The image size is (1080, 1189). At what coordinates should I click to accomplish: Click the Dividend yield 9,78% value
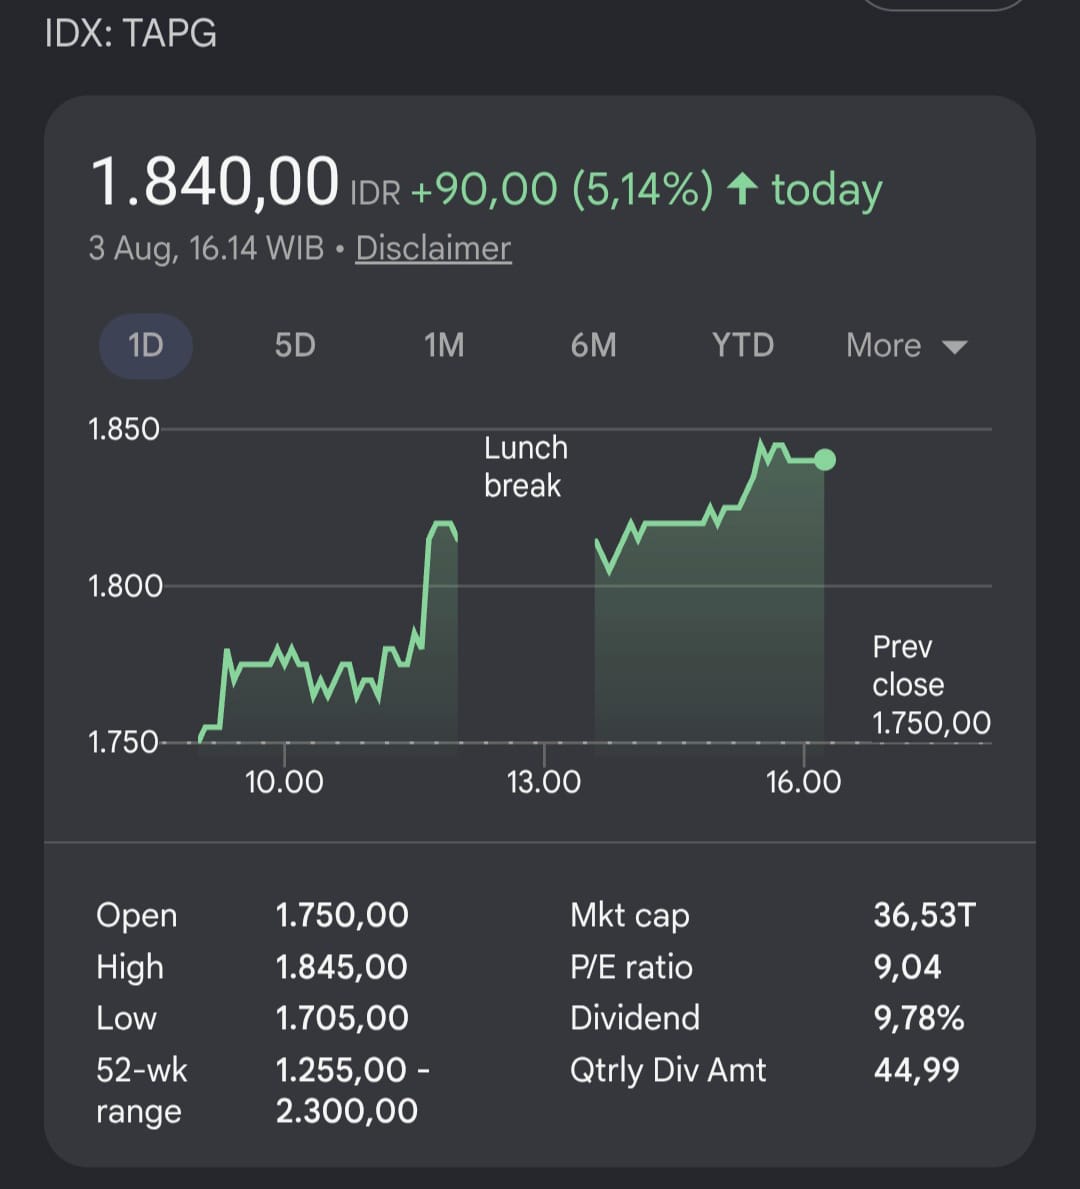pos(918,1018)
